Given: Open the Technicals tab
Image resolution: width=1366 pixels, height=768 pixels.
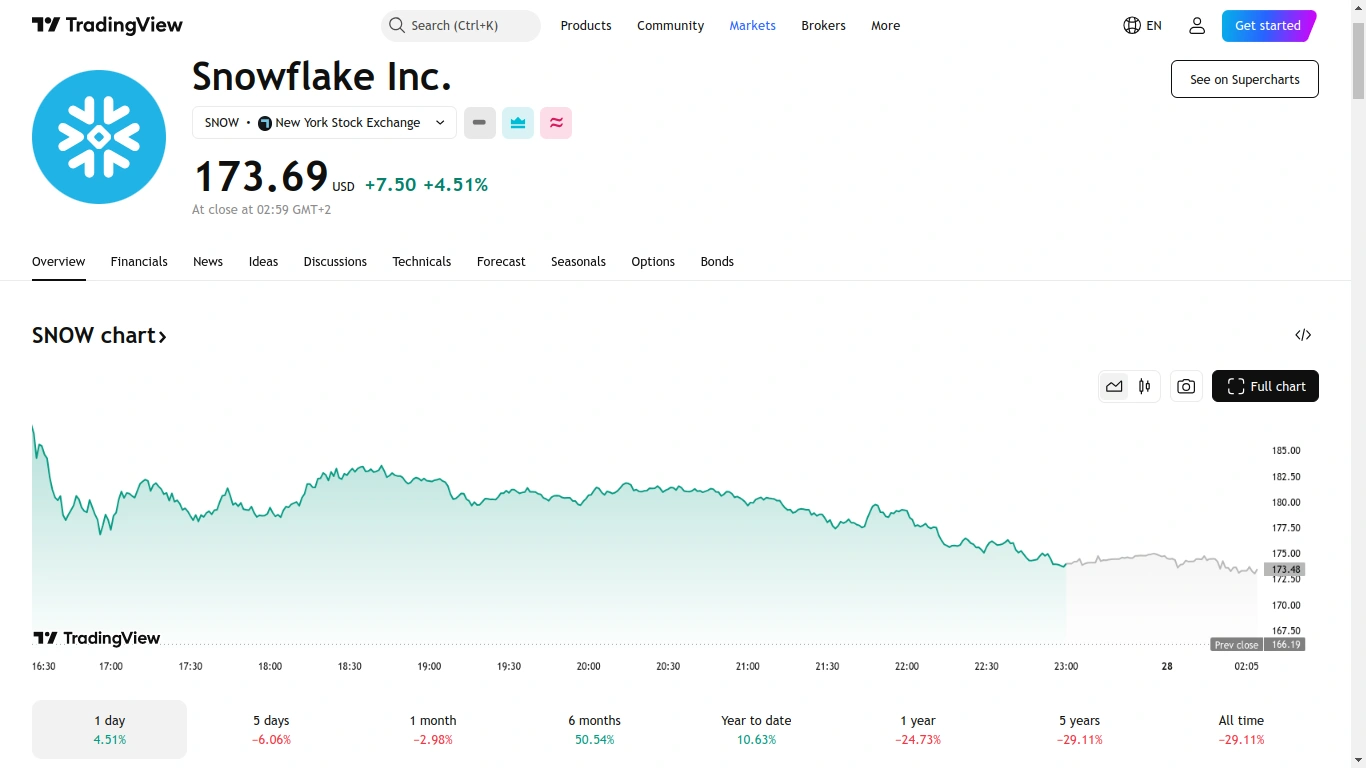Looking at the screenshot, I should pos(421,262).
